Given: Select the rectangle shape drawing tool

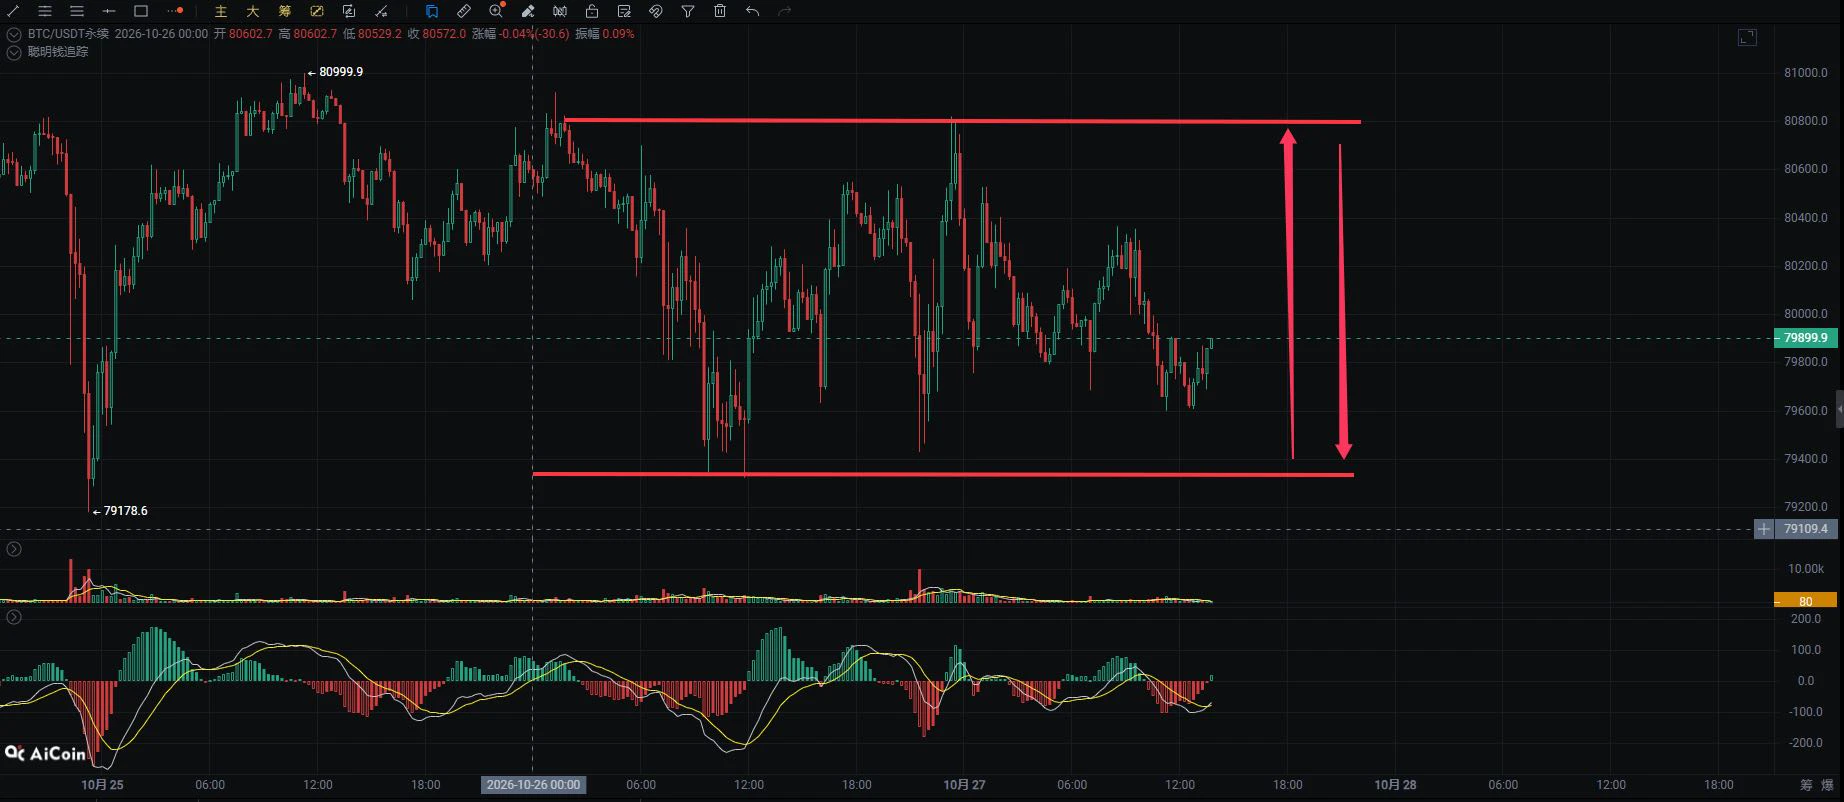Looking at the screenshot, I should coord(141,11).
